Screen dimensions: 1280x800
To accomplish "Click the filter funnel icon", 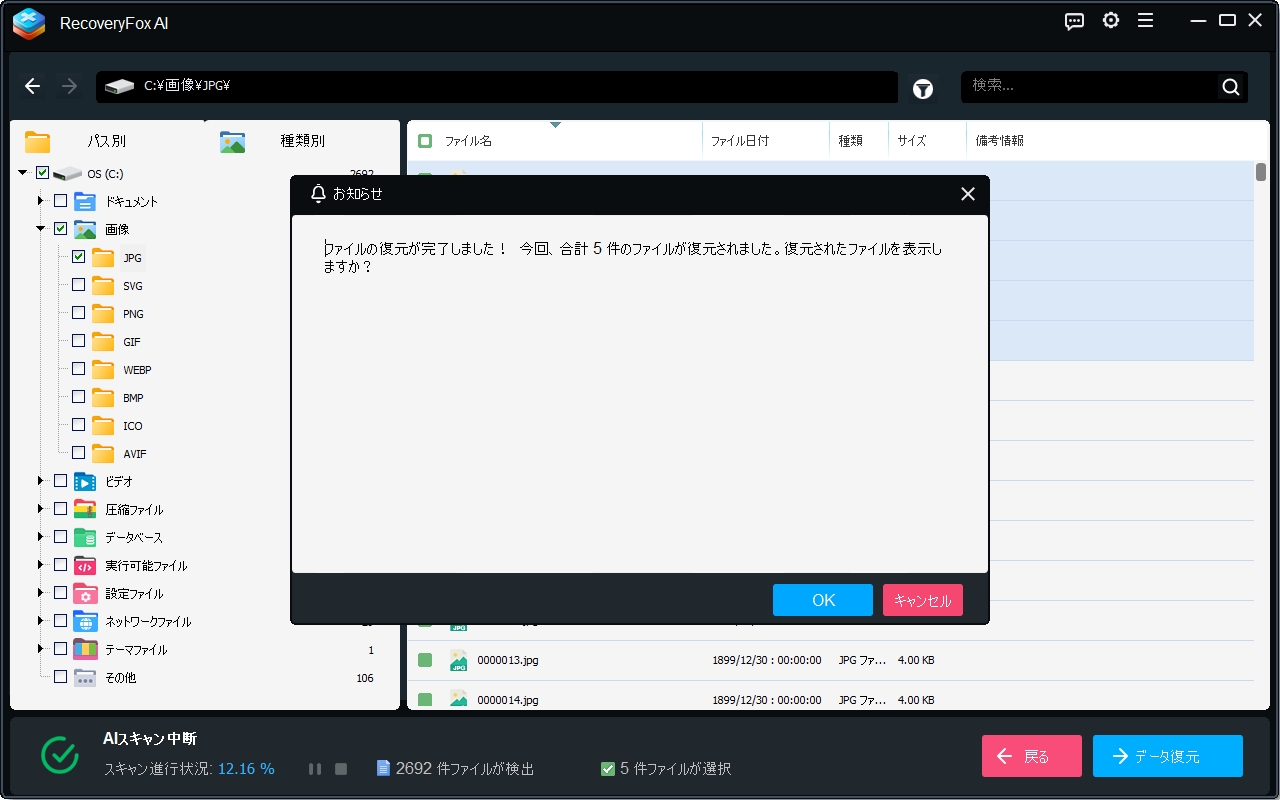I will point(922,88).
